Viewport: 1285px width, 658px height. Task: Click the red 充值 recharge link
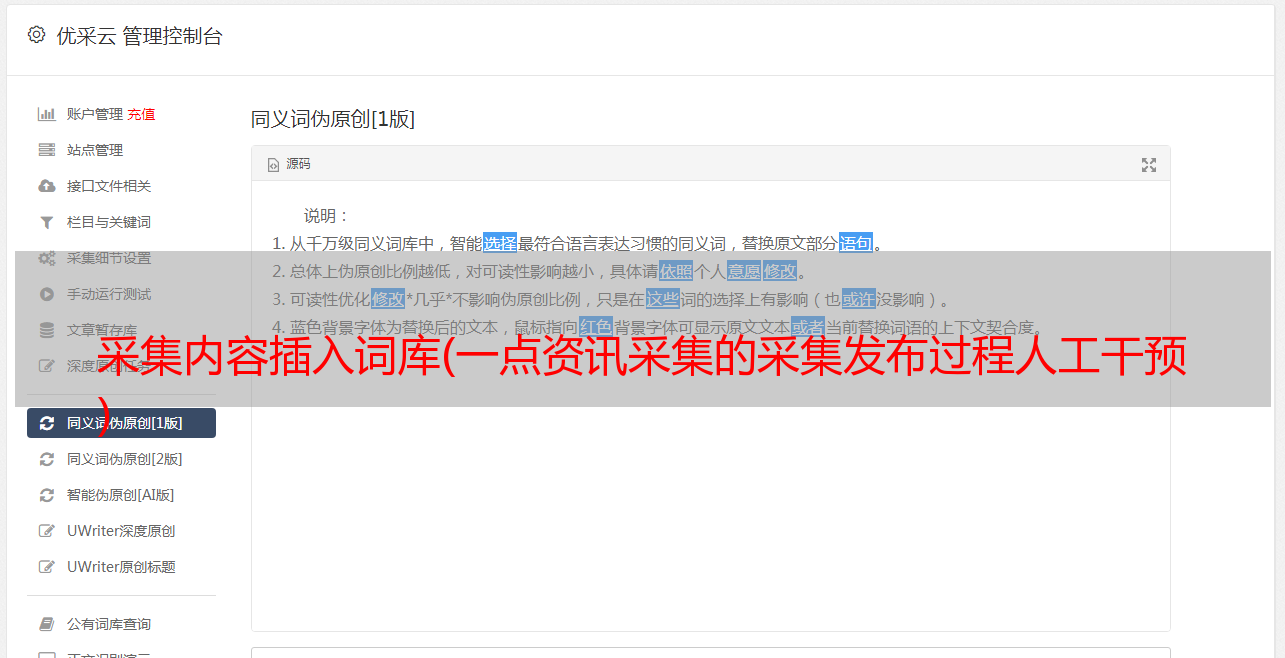tap(141, 114)
